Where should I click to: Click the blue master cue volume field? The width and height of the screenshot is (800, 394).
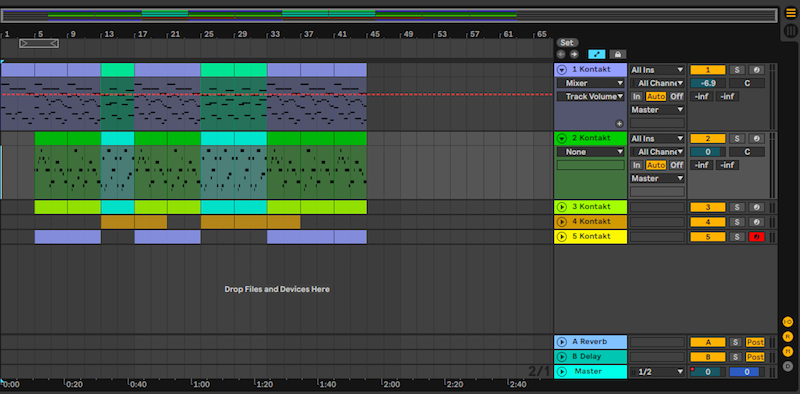click(747, 372)
